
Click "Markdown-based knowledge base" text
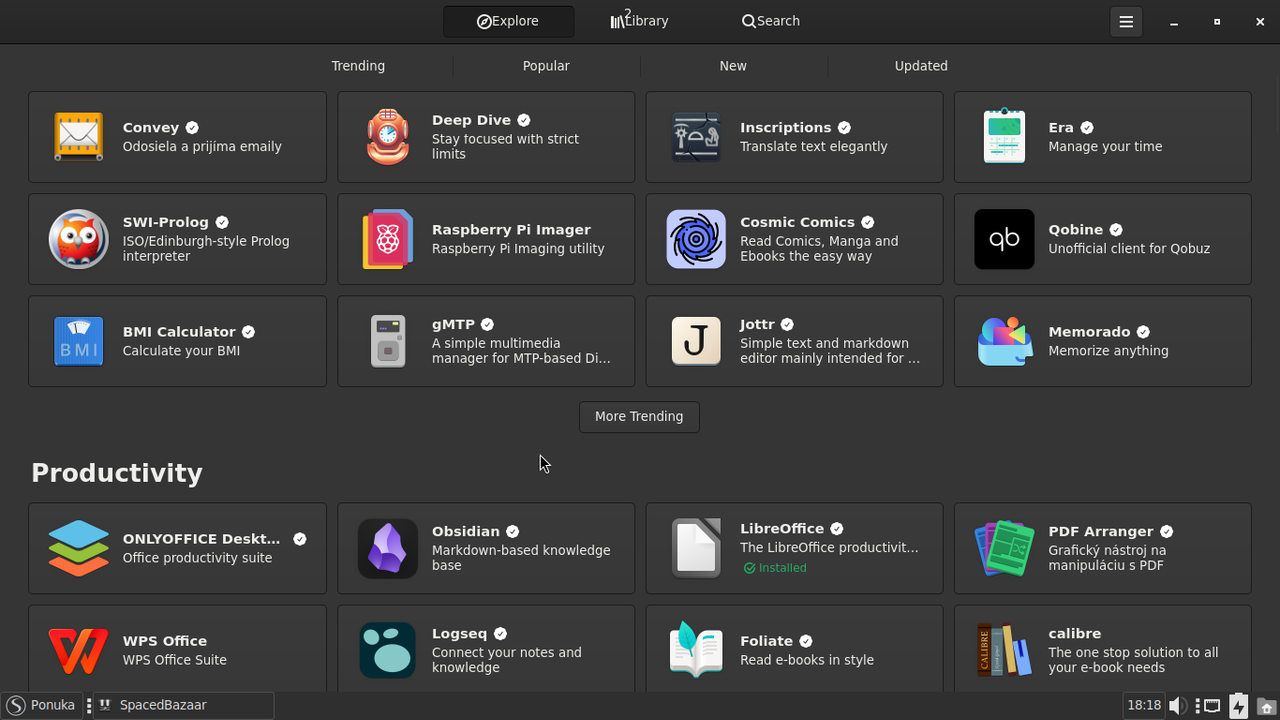coord(521,557)
